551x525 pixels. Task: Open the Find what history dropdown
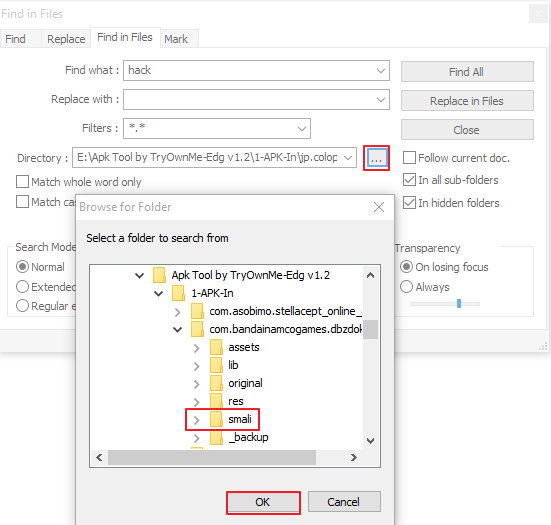(x=381, y=71)
